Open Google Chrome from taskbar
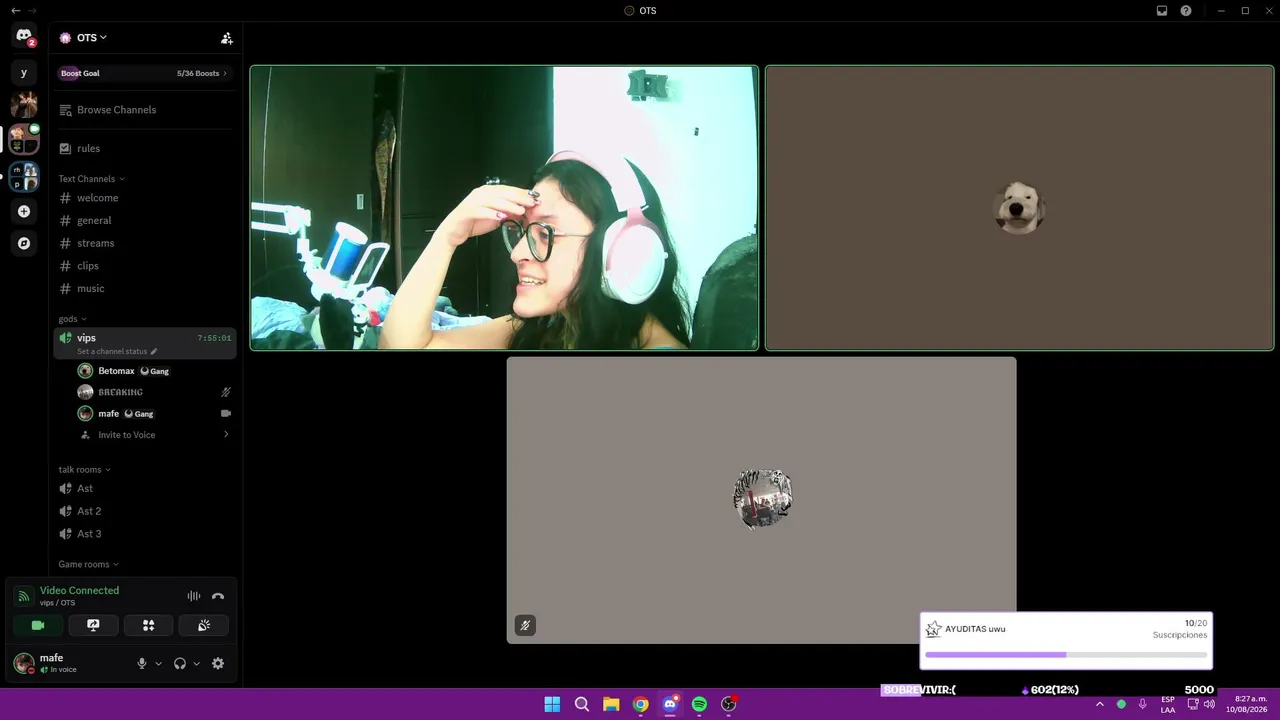Image resolution: width=1280 pixels, height=720 pixels. click(641, 704)
